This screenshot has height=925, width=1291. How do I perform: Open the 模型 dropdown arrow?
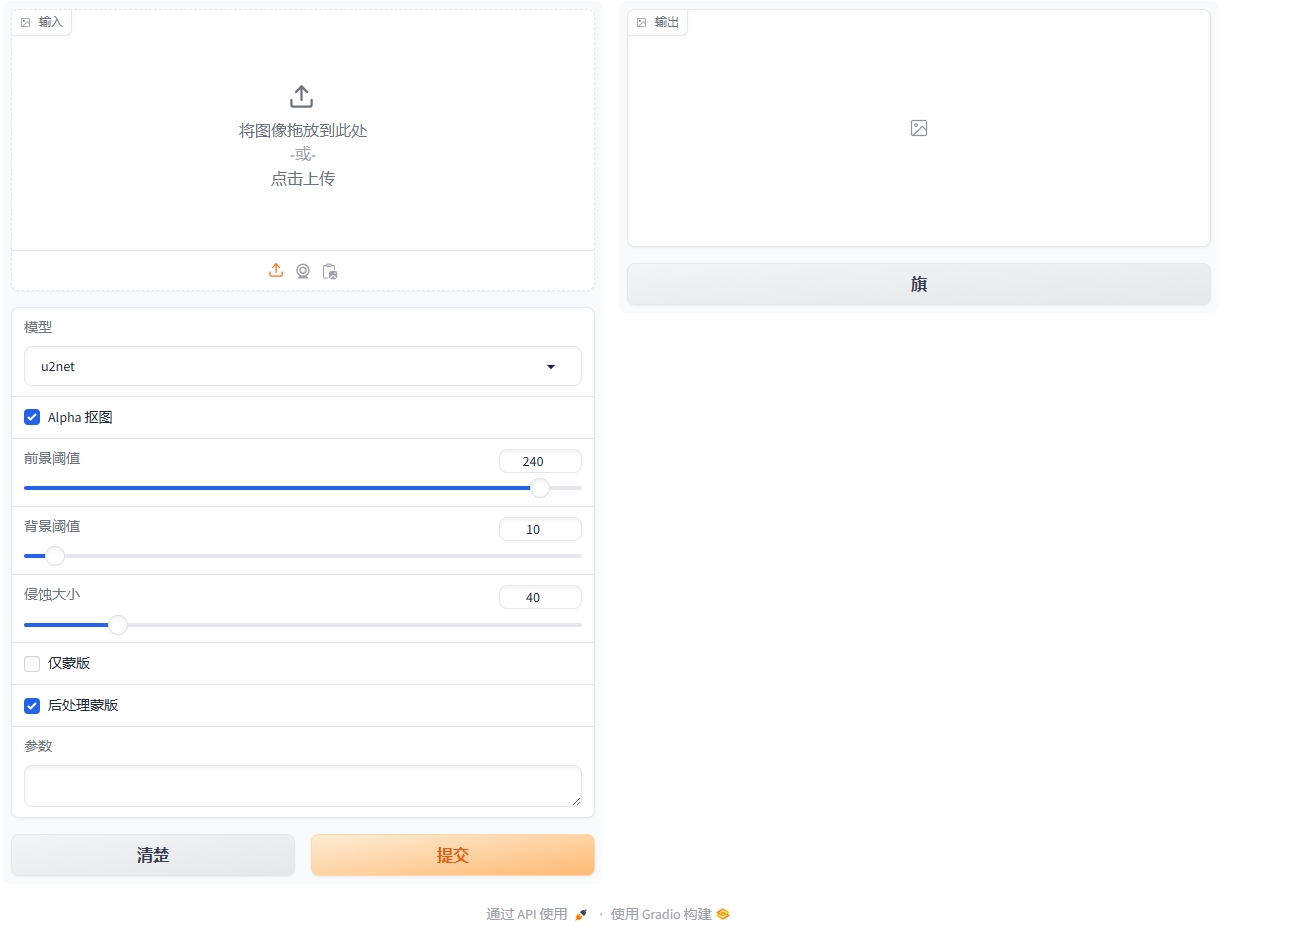(551, 367)
